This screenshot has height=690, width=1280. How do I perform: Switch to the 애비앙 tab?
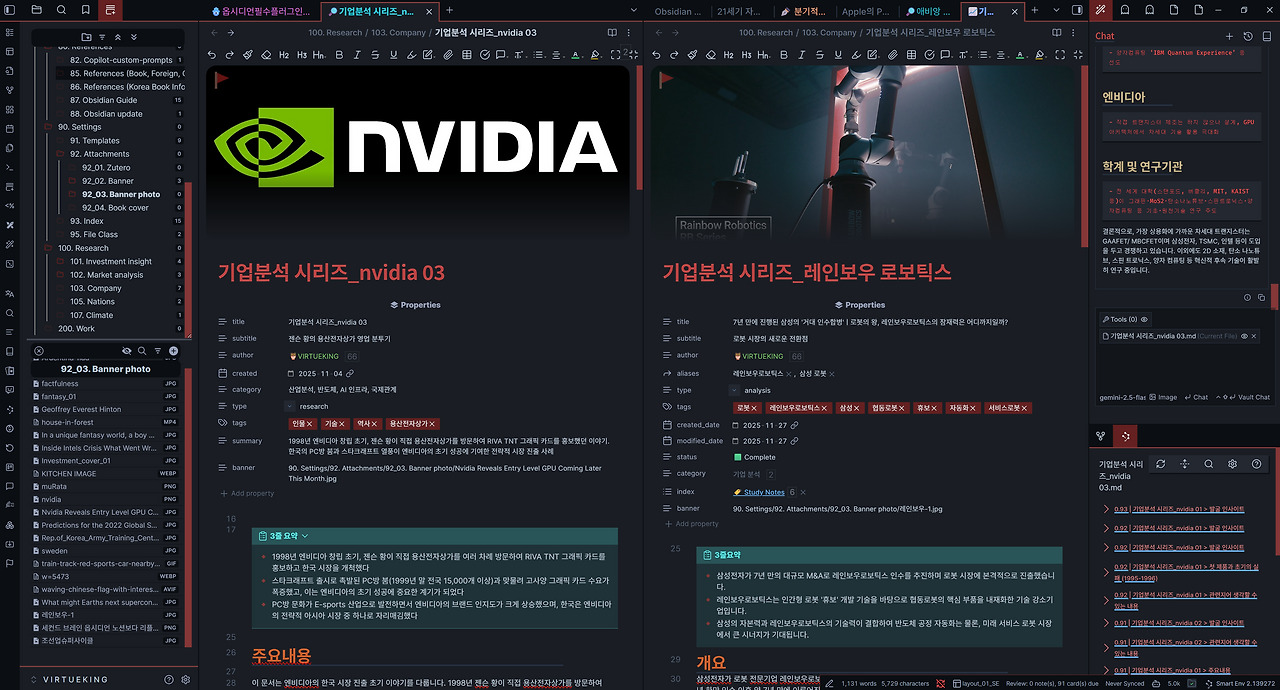coord(927,10)
